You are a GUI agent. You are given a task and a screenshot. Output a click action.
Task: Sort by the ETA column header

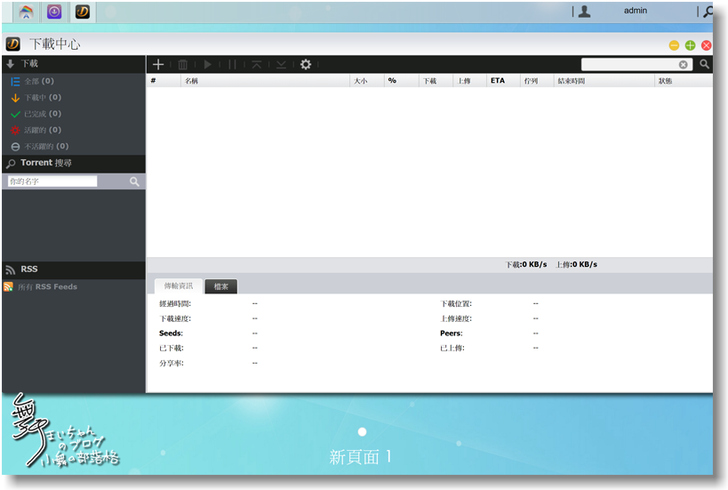point(503,81)
